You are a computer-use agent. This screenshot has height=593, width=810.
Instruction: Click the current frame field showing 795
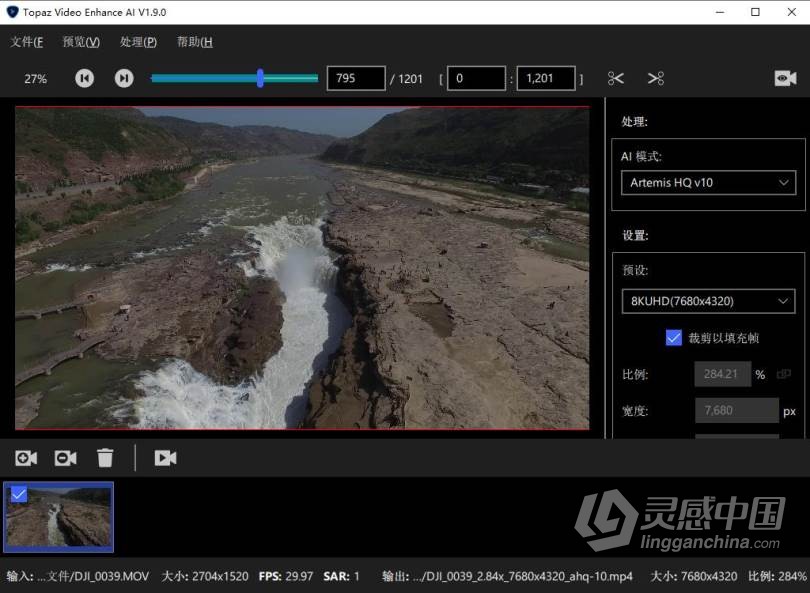(356, 78)
